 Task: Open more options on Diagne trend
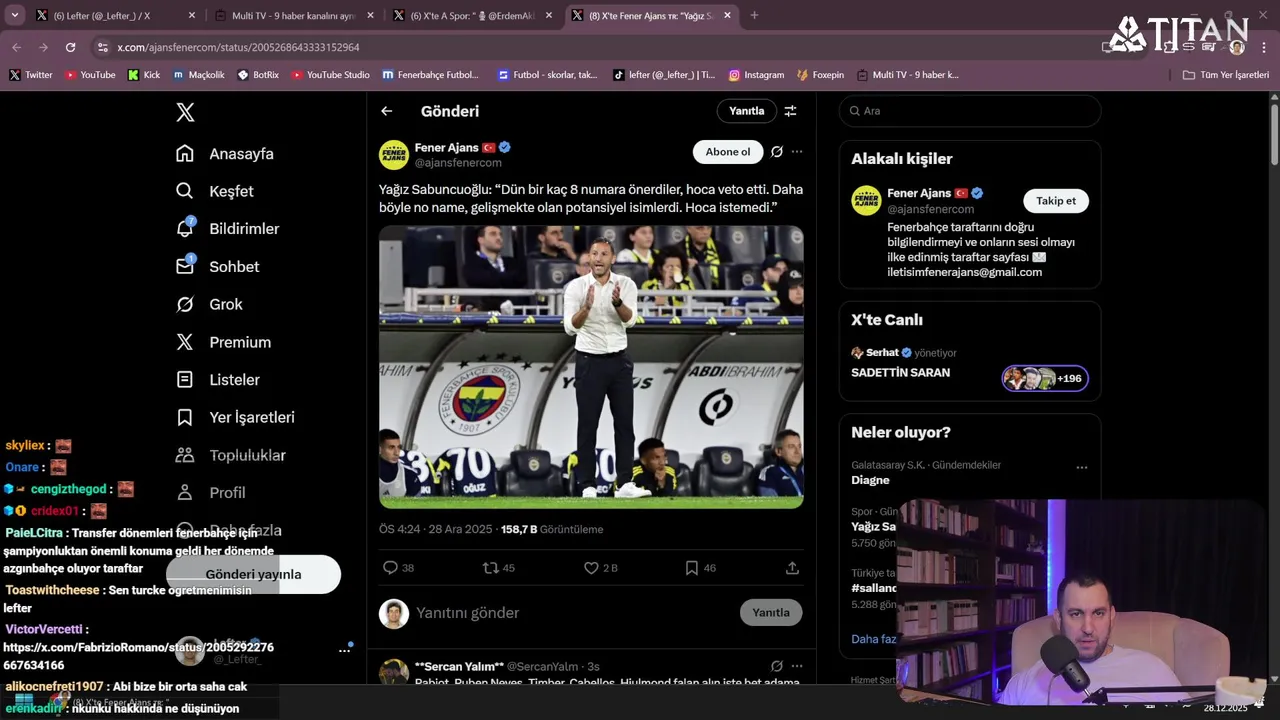1081,467
